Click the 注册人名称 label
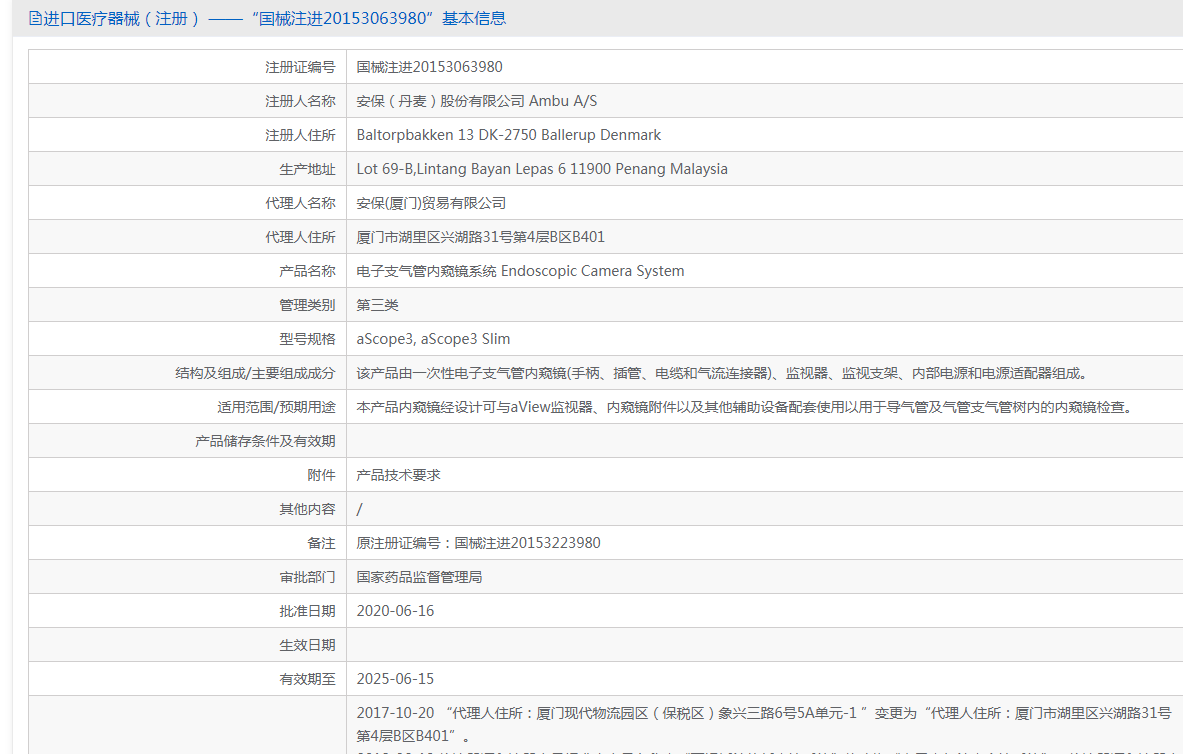Image resolution: width=1183 pixels, height=754 pixels. pos(300,101)
